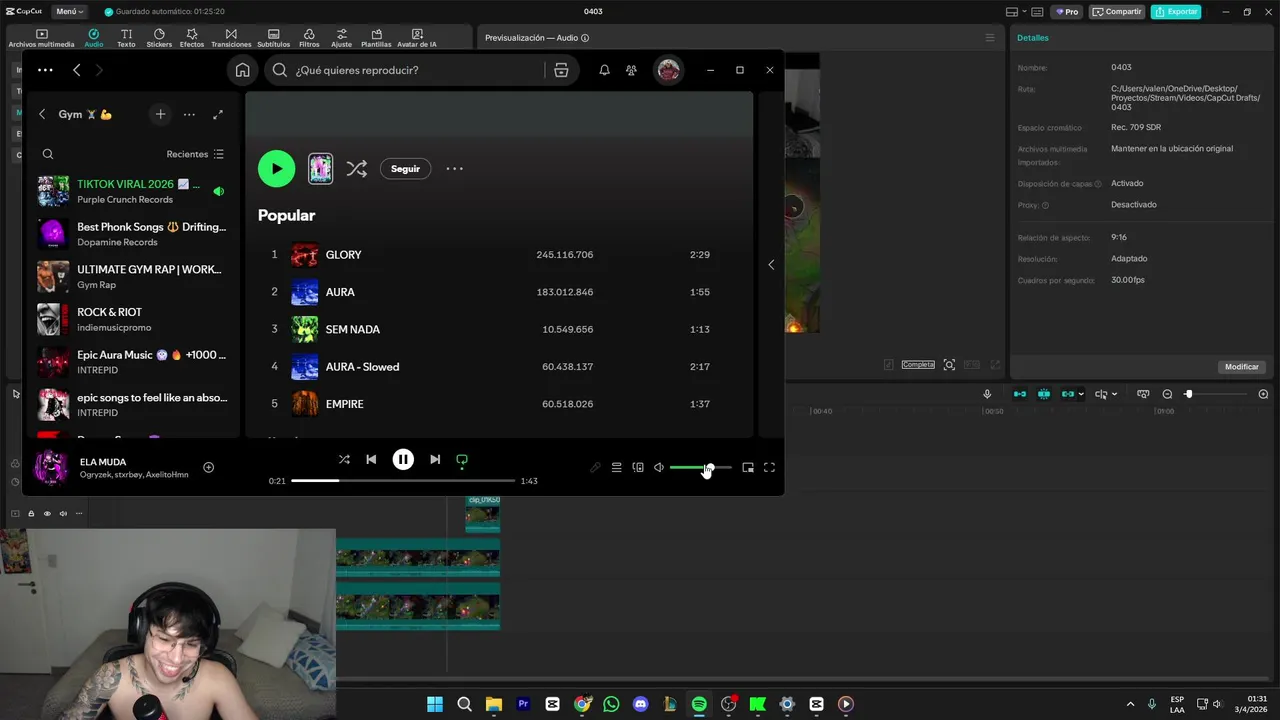Image resolution: width=1280 pixels, height=720 pixels.
Task: Click the Exportar button in CapCut
Action: 1176,11
